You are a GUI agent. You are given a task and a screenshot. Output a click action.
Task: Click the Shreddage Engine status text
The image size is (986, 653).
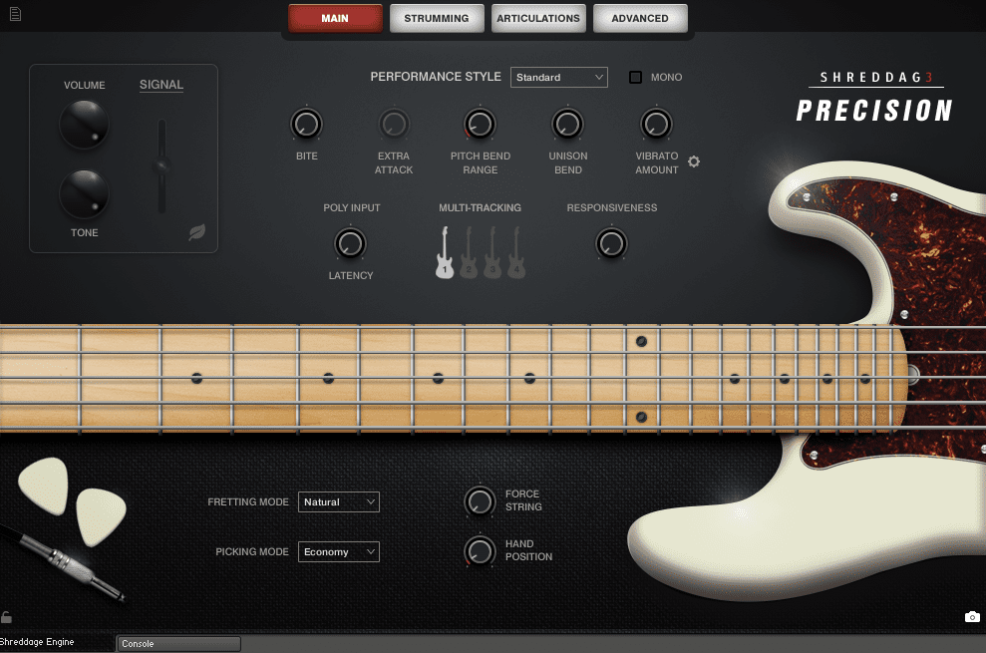(37, 642)
